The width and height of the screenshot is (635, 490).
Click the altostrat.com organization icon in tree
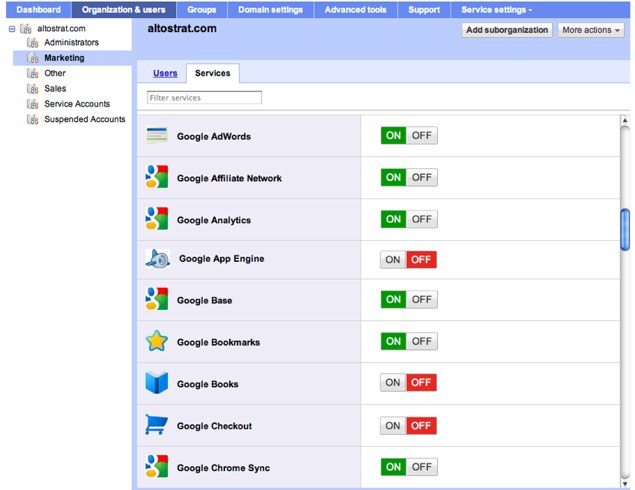click(x=26, y=29)
